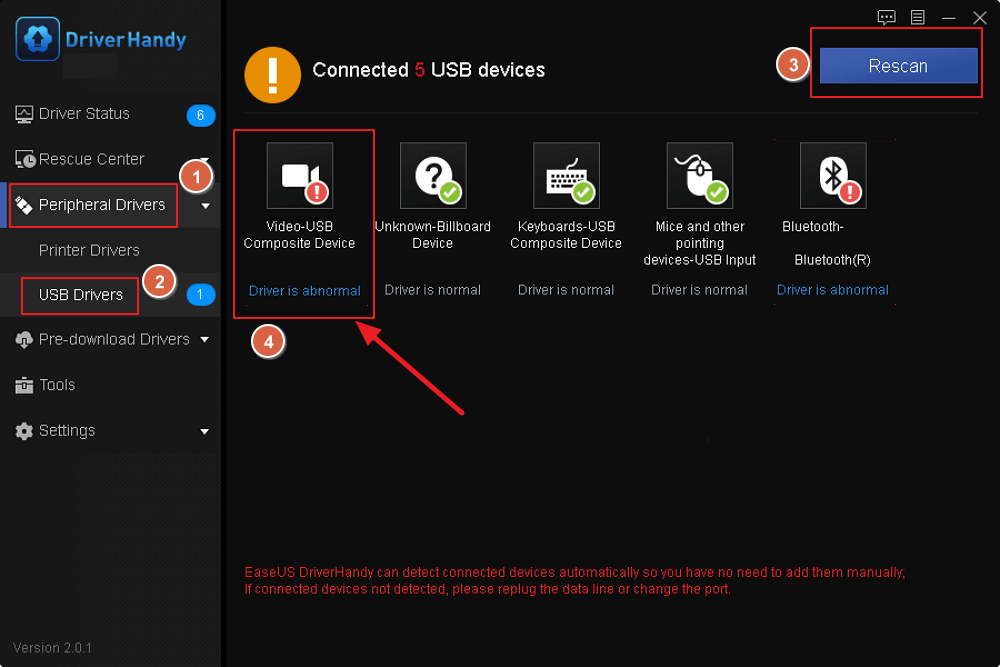Open USB Drivers submenu item
Screen dimensions: 1000x667
80,295
